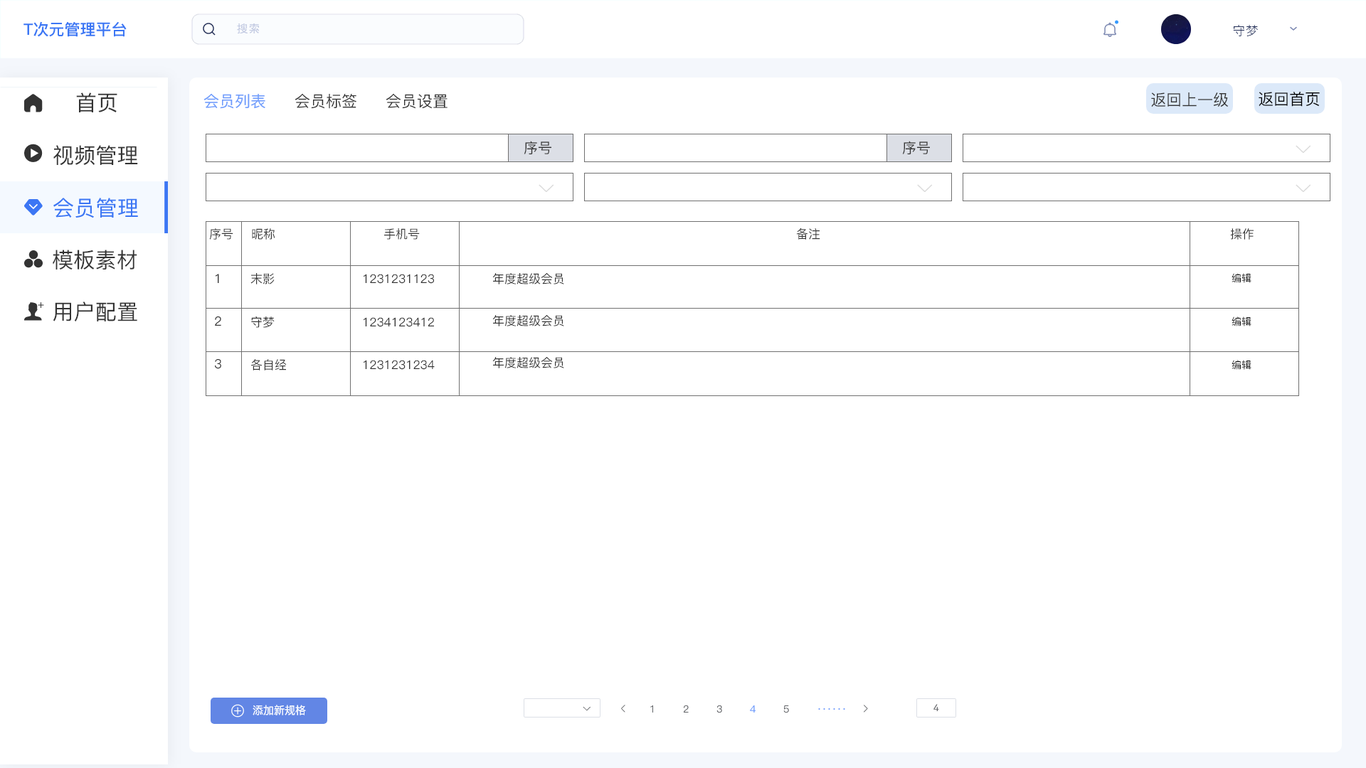
Task: Click 添加新规格 button
Action: pos(269,711)
